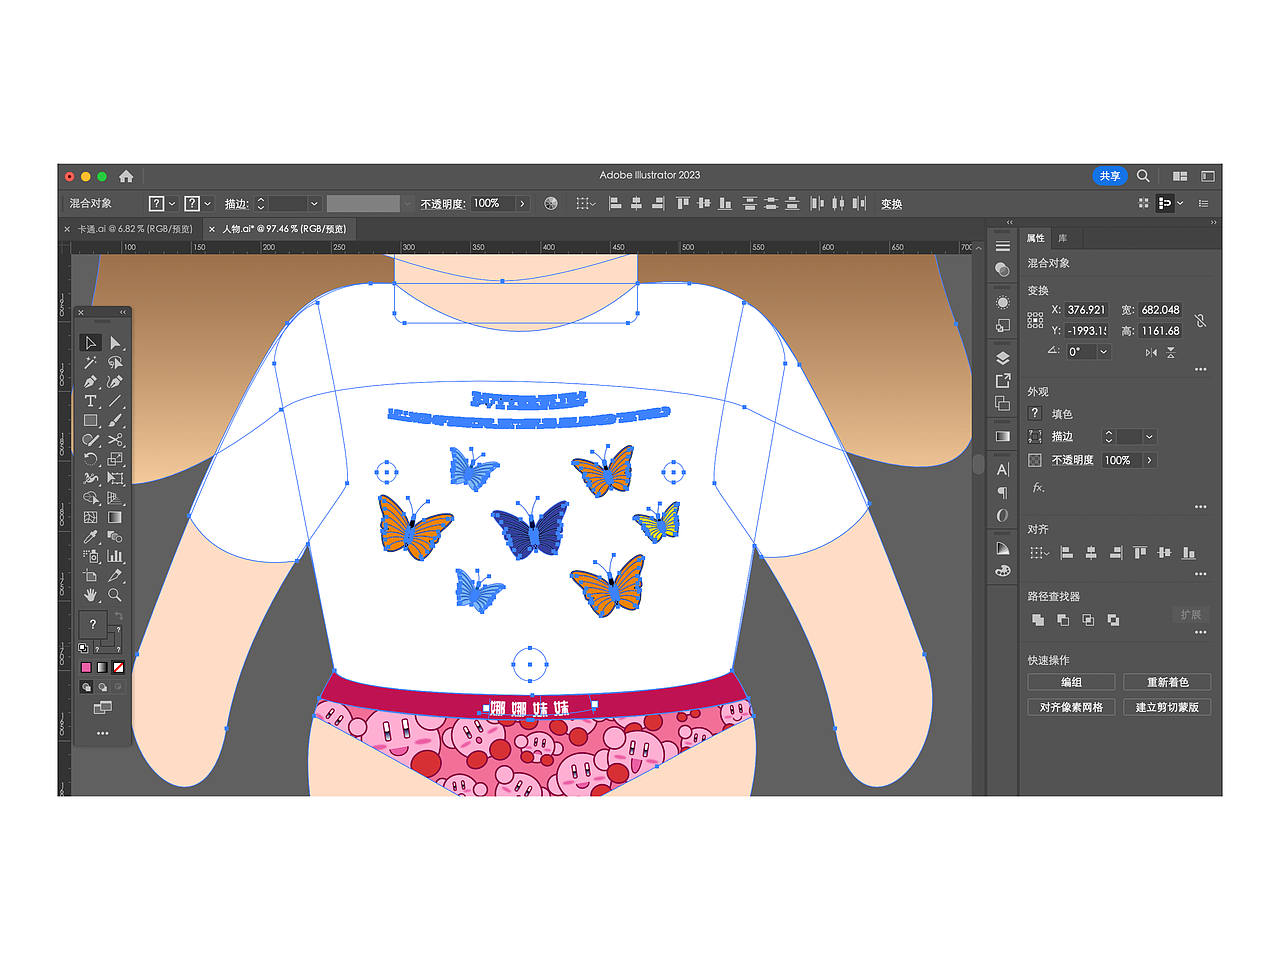This screenshot has height=960, width=1280.
Task: Open the 属性 panel tab
Action: click(x=1036, y=238)
